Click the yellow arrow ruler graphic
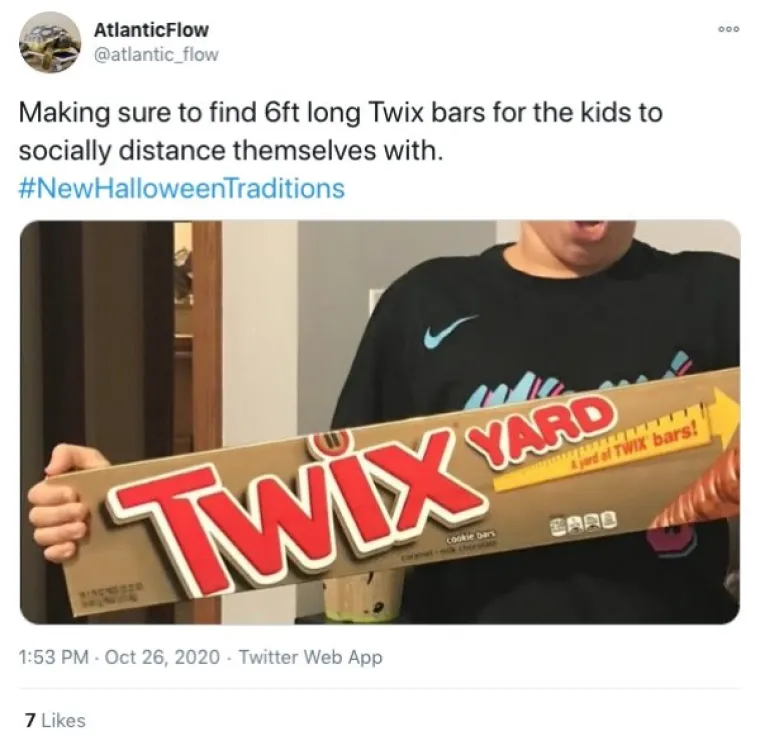Image resolution: width=760 pixels, height=750 pixels. [x=618, y=439]
